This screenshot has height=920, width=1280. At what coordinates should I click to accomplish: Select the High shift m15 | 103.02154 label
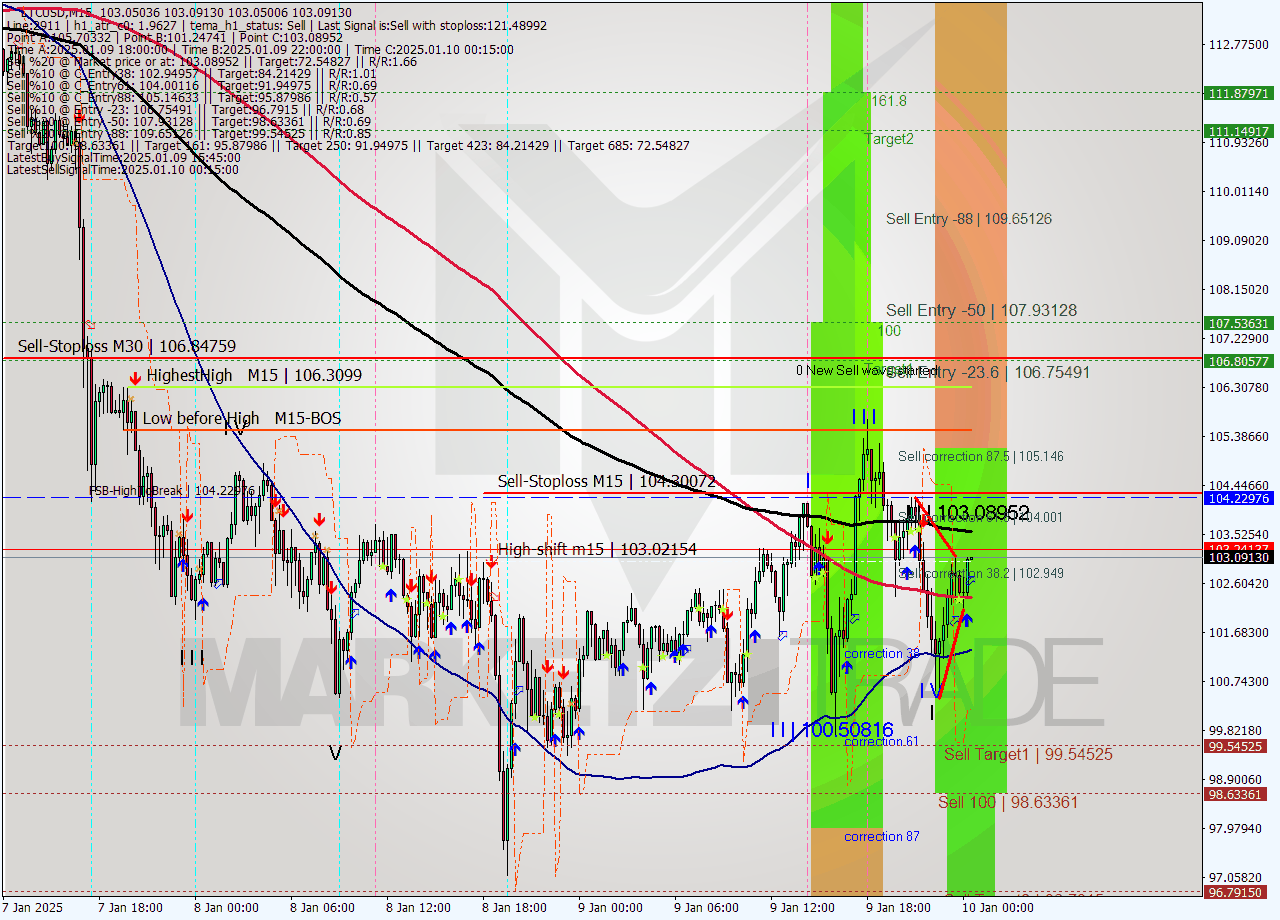(597, 549)
